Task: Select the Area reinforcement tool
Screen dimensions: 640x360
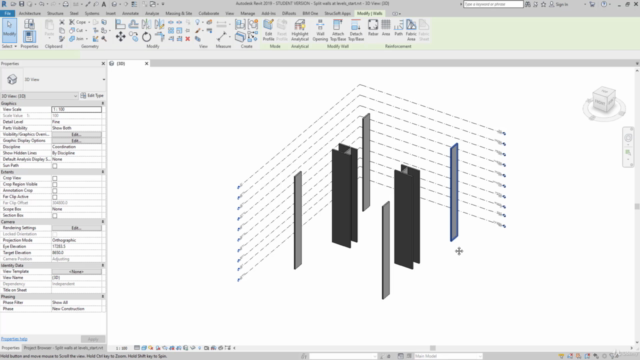Action: [386, 27]
